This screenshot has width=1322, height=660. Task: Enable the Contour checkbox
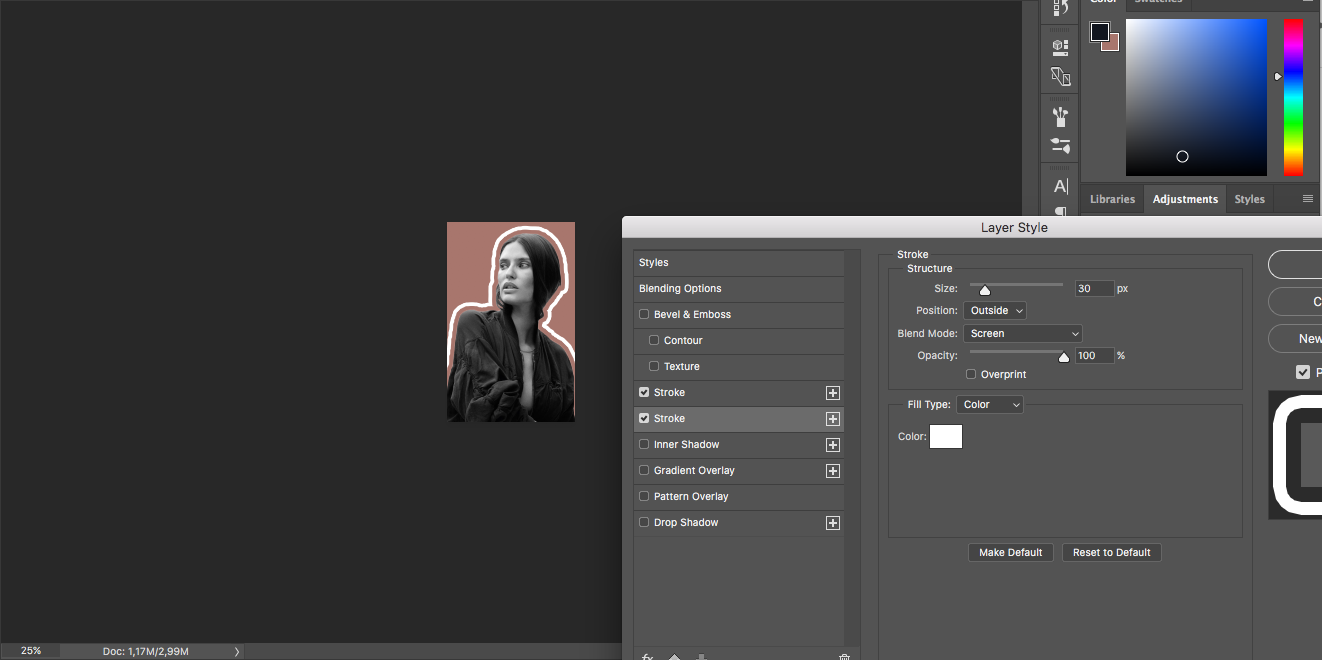tap(654, 340)
